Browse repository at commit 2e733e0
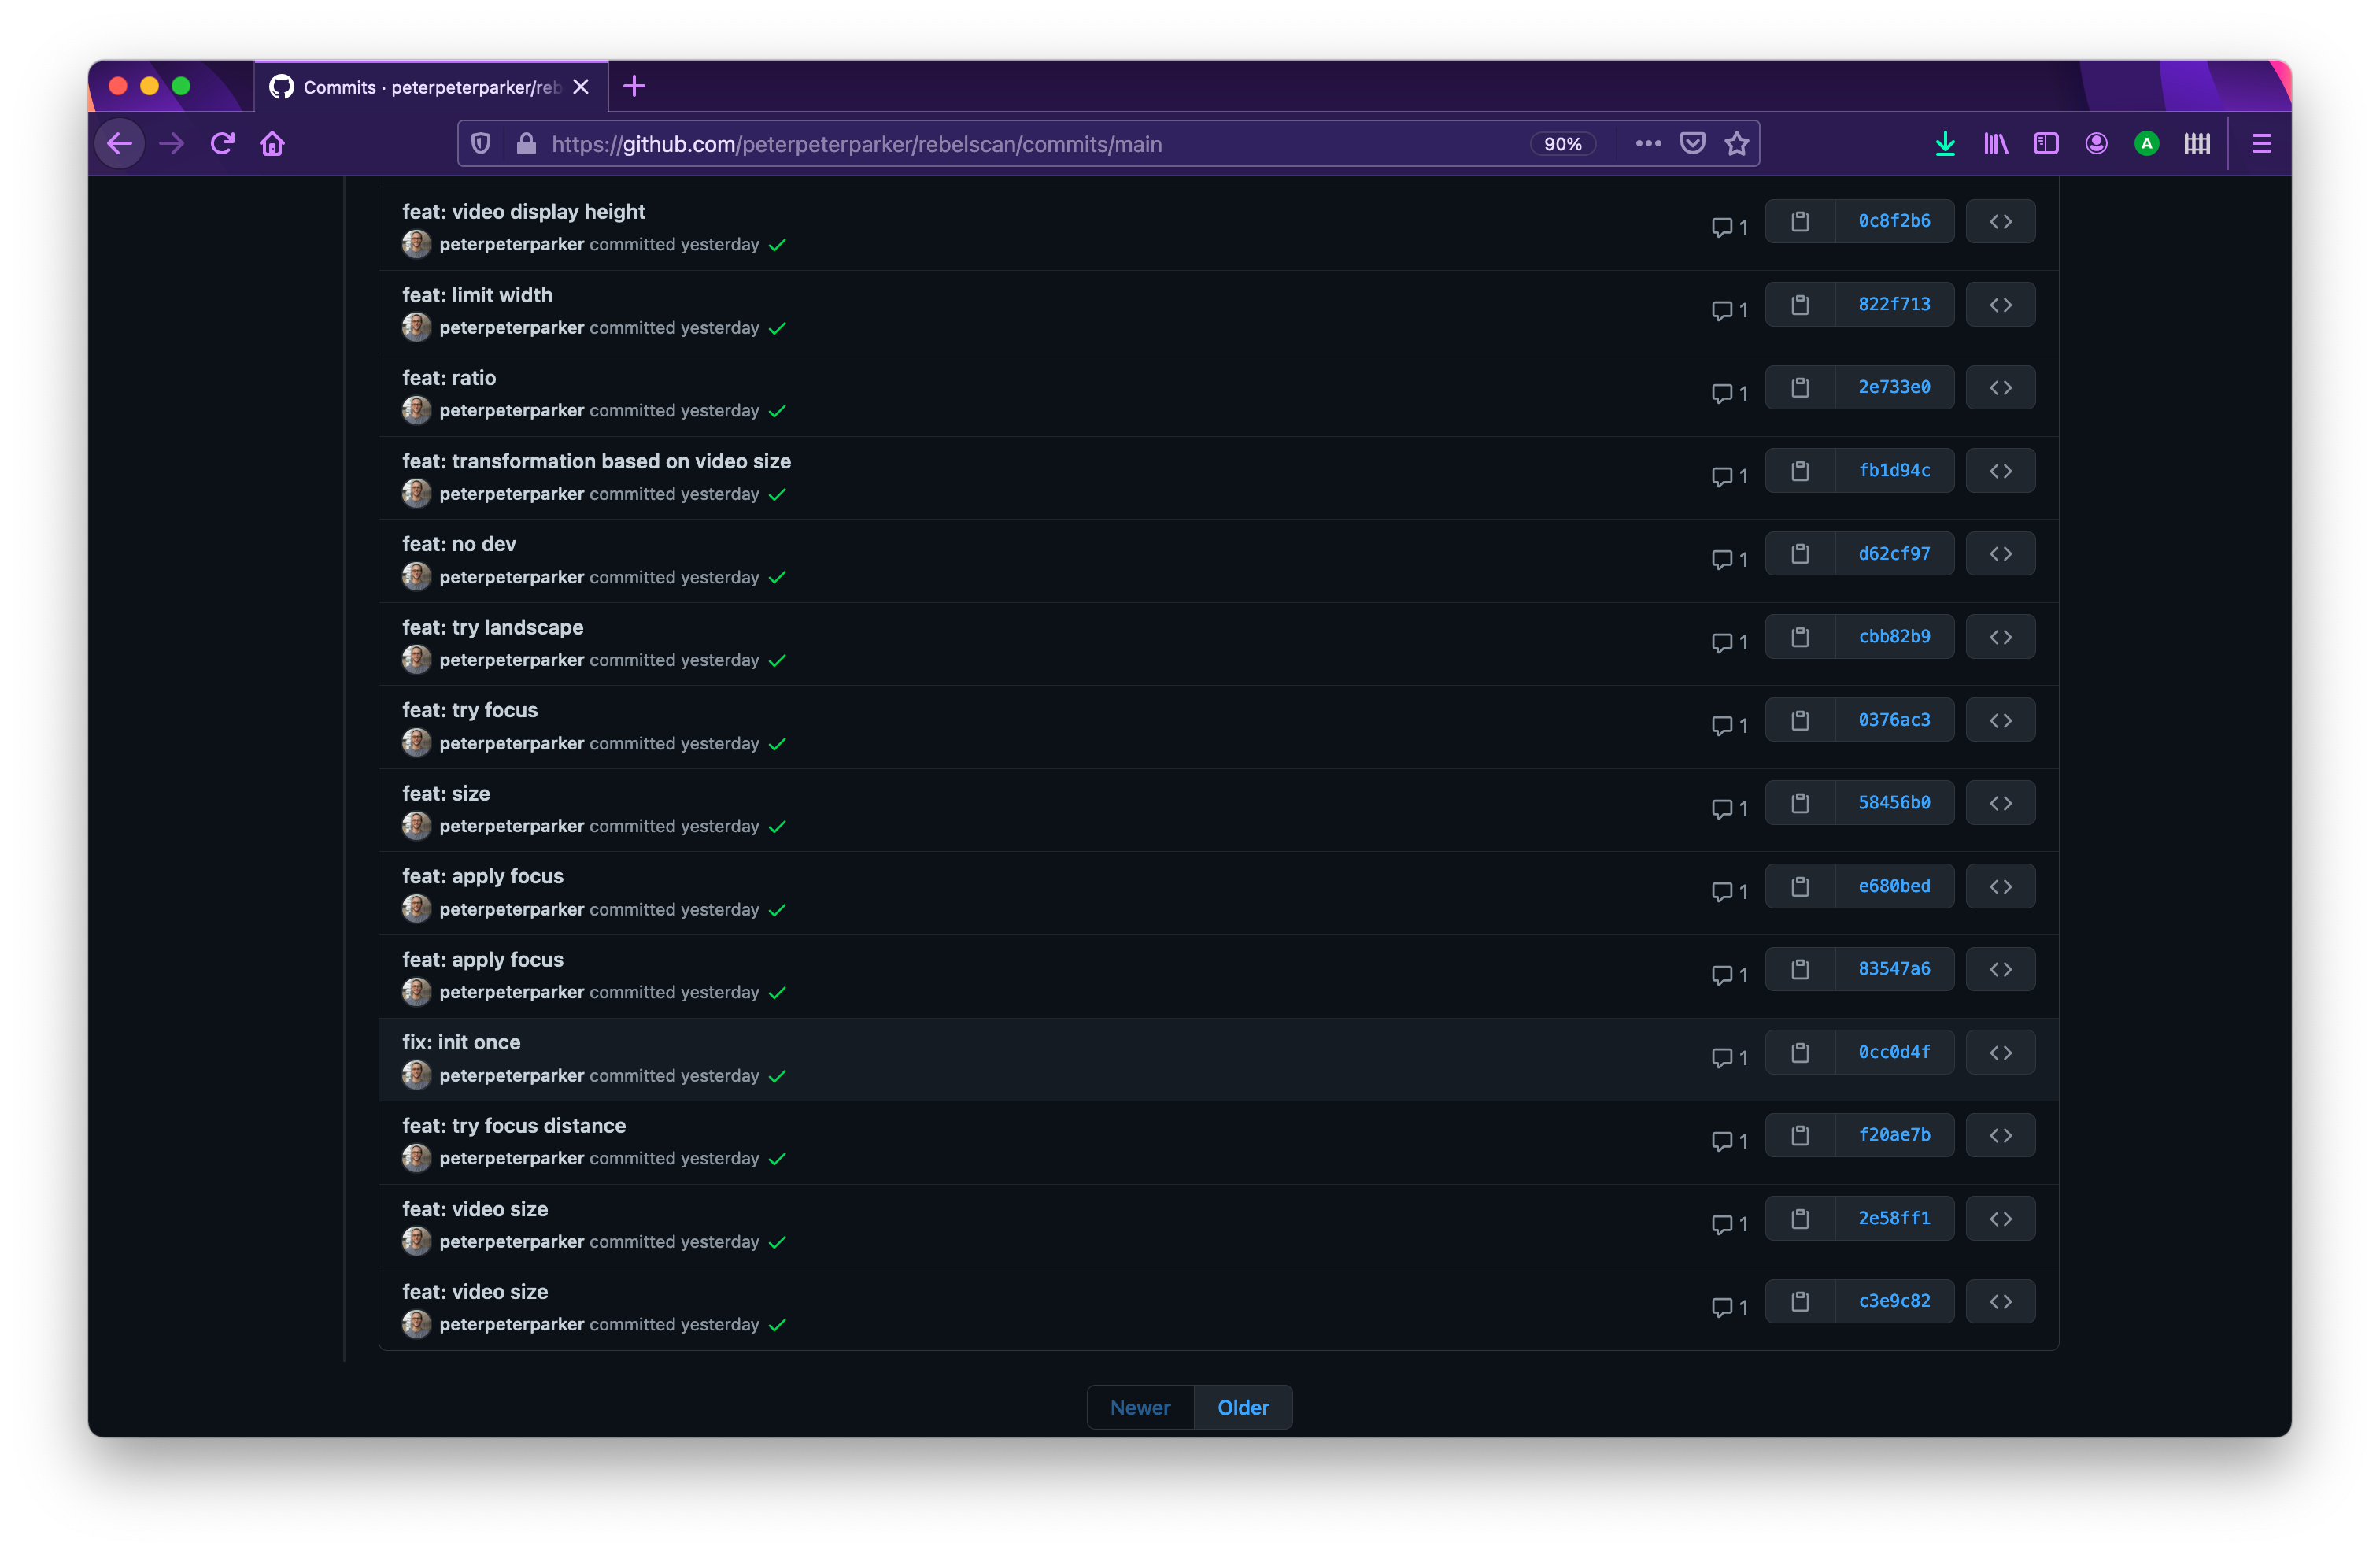This screenshot has width=2380, height=1554. pos(2000,388)
